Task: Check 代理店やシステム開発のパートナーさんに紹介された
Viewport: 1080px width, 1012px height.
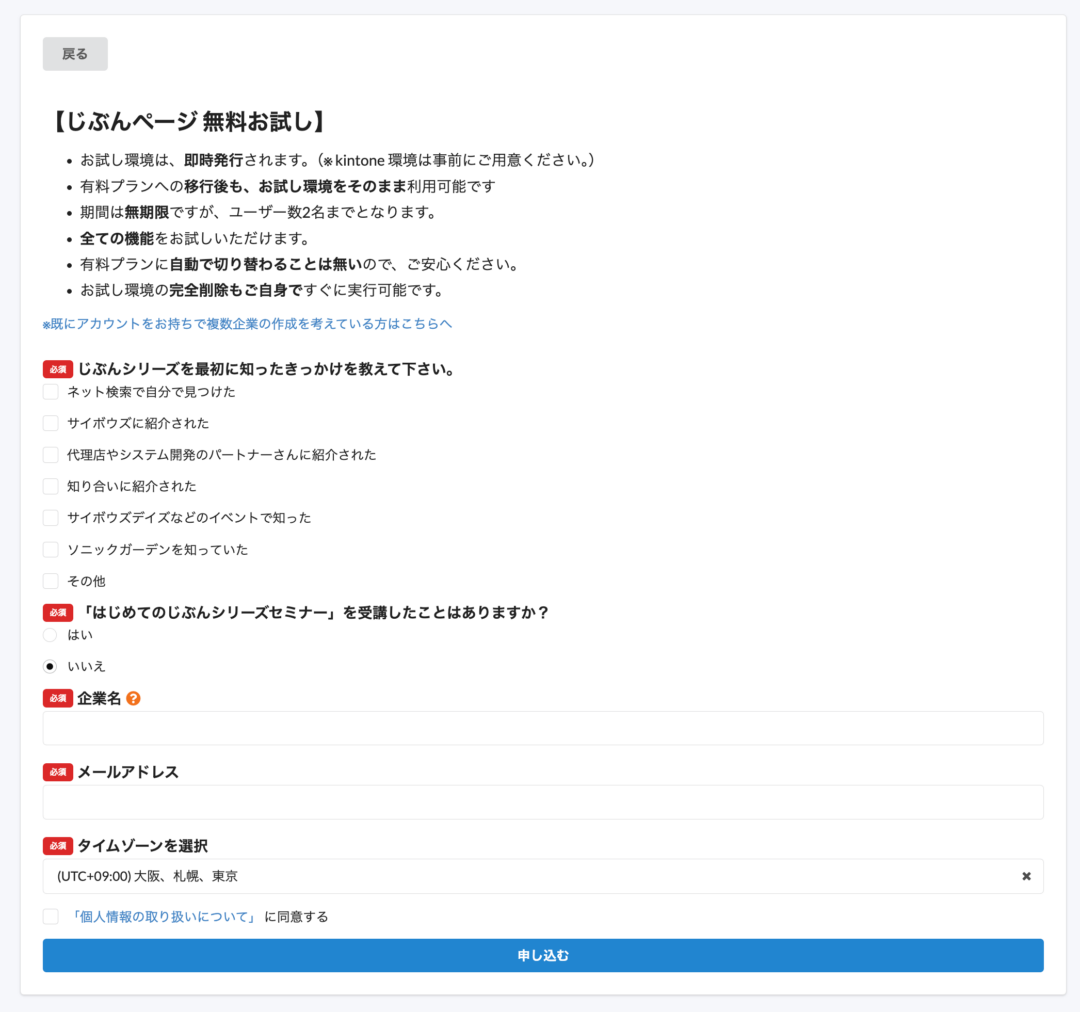Action: 50,455
